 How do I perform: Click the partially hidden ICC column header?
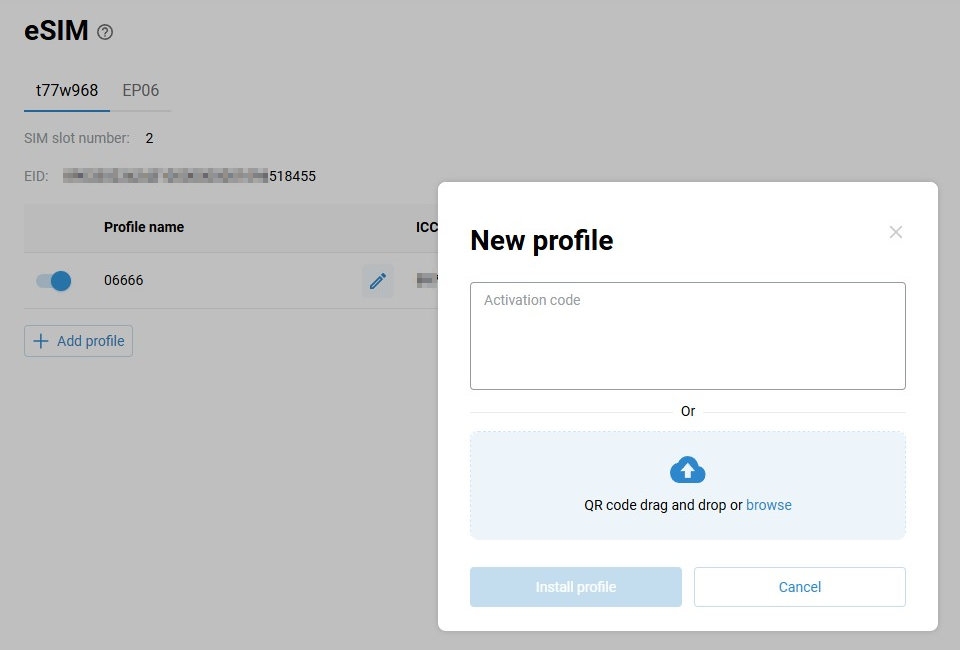pyautogui.click(x=427, y=227)
